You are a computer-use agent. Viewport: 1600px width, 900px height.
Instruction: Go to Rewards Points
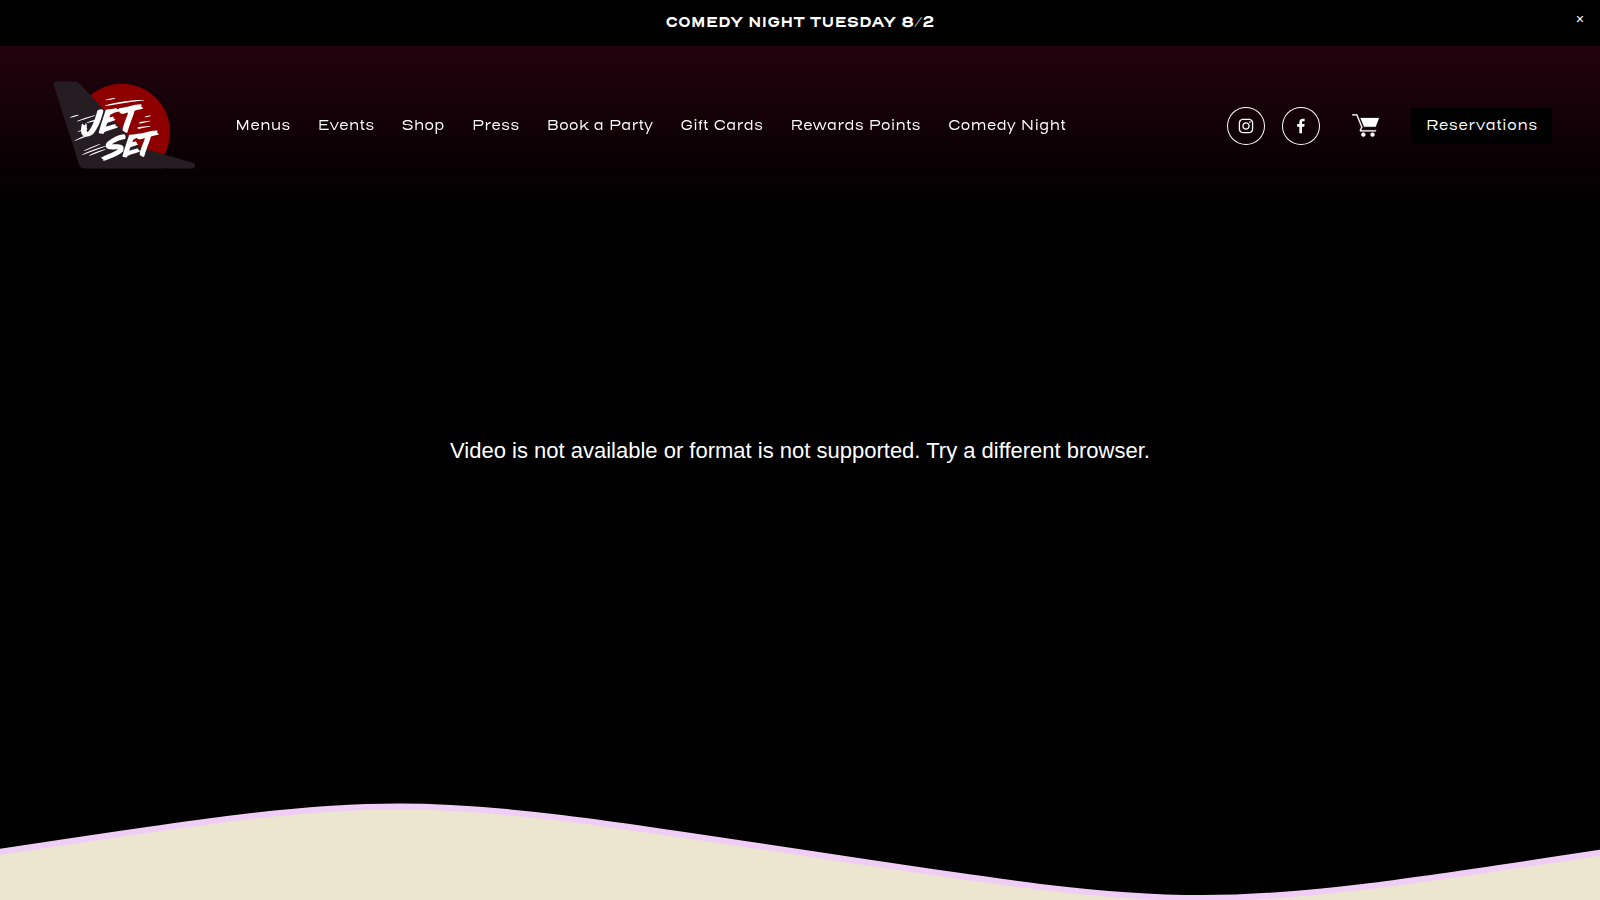856,125
